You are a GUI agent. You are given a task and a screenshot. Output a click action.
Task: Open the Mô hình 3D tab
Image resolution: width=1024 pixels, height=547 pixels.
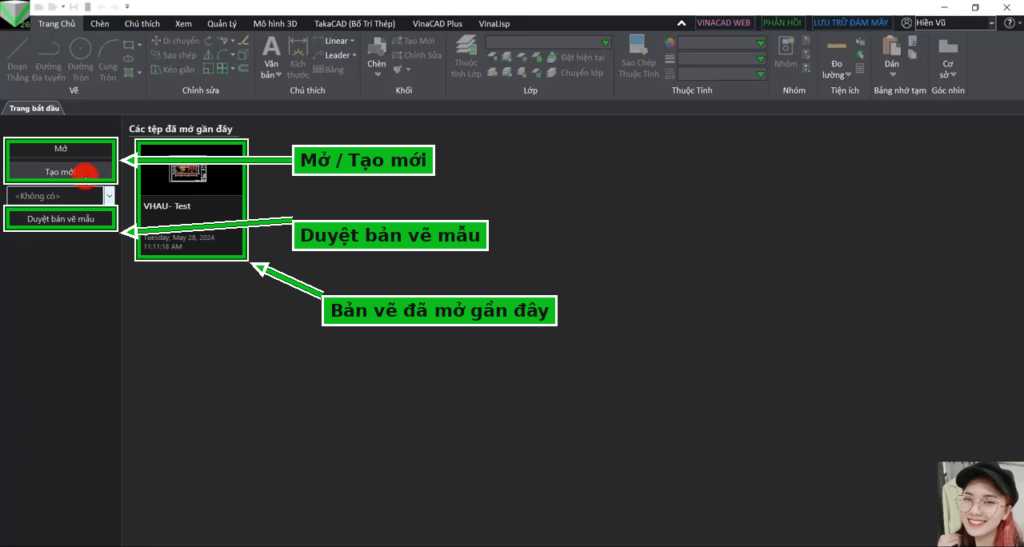coord(275,23)
